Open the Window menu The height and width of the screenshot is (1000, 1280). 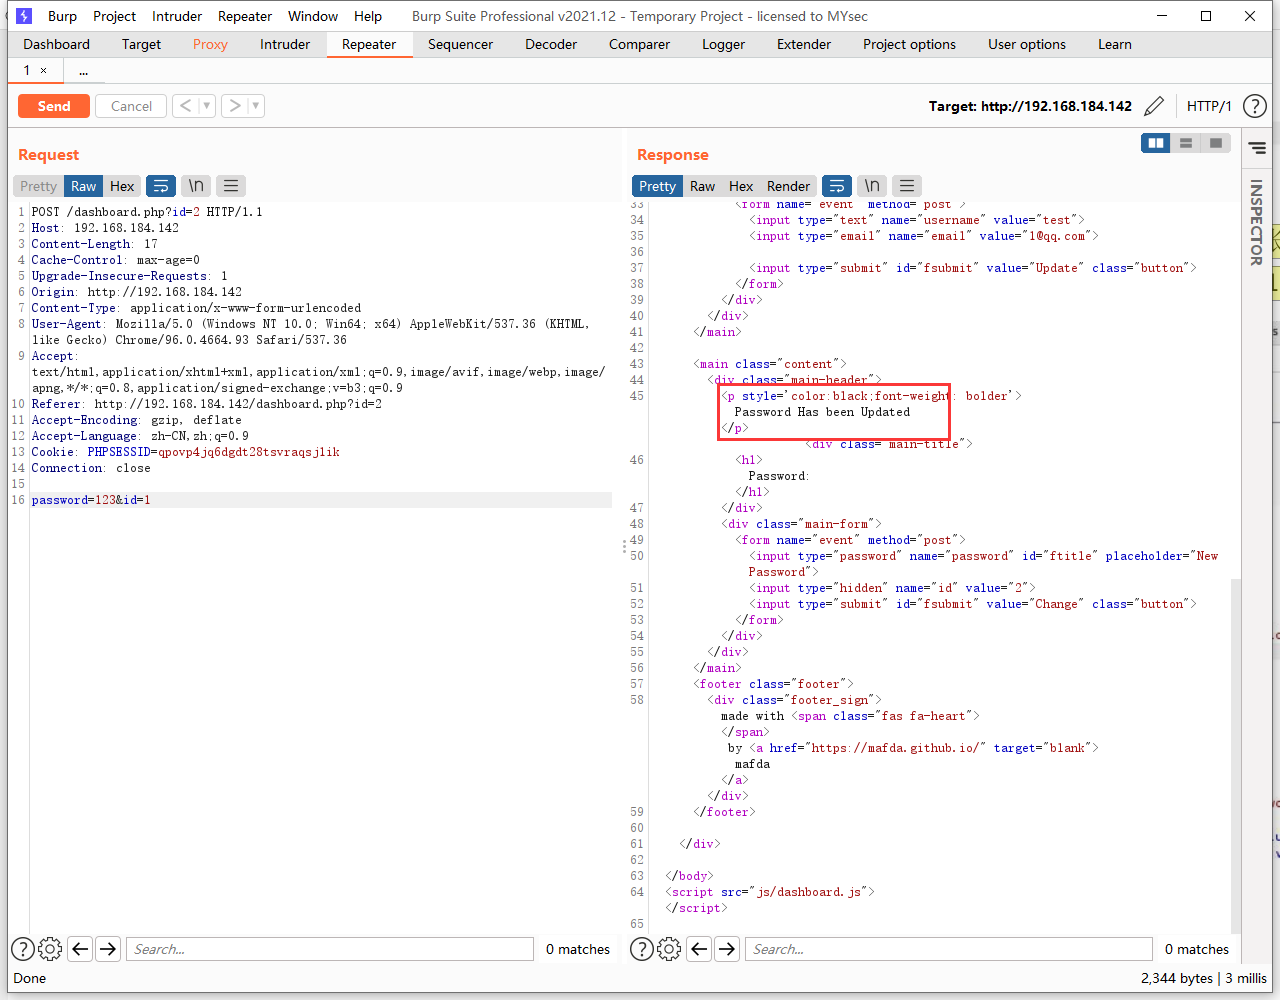313,16
